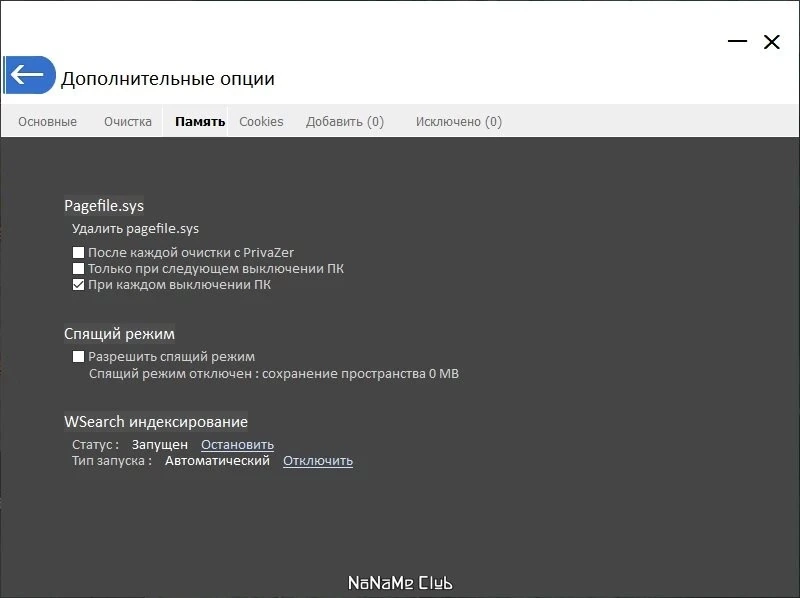Switch to the Основные tab

coord(47,121)
